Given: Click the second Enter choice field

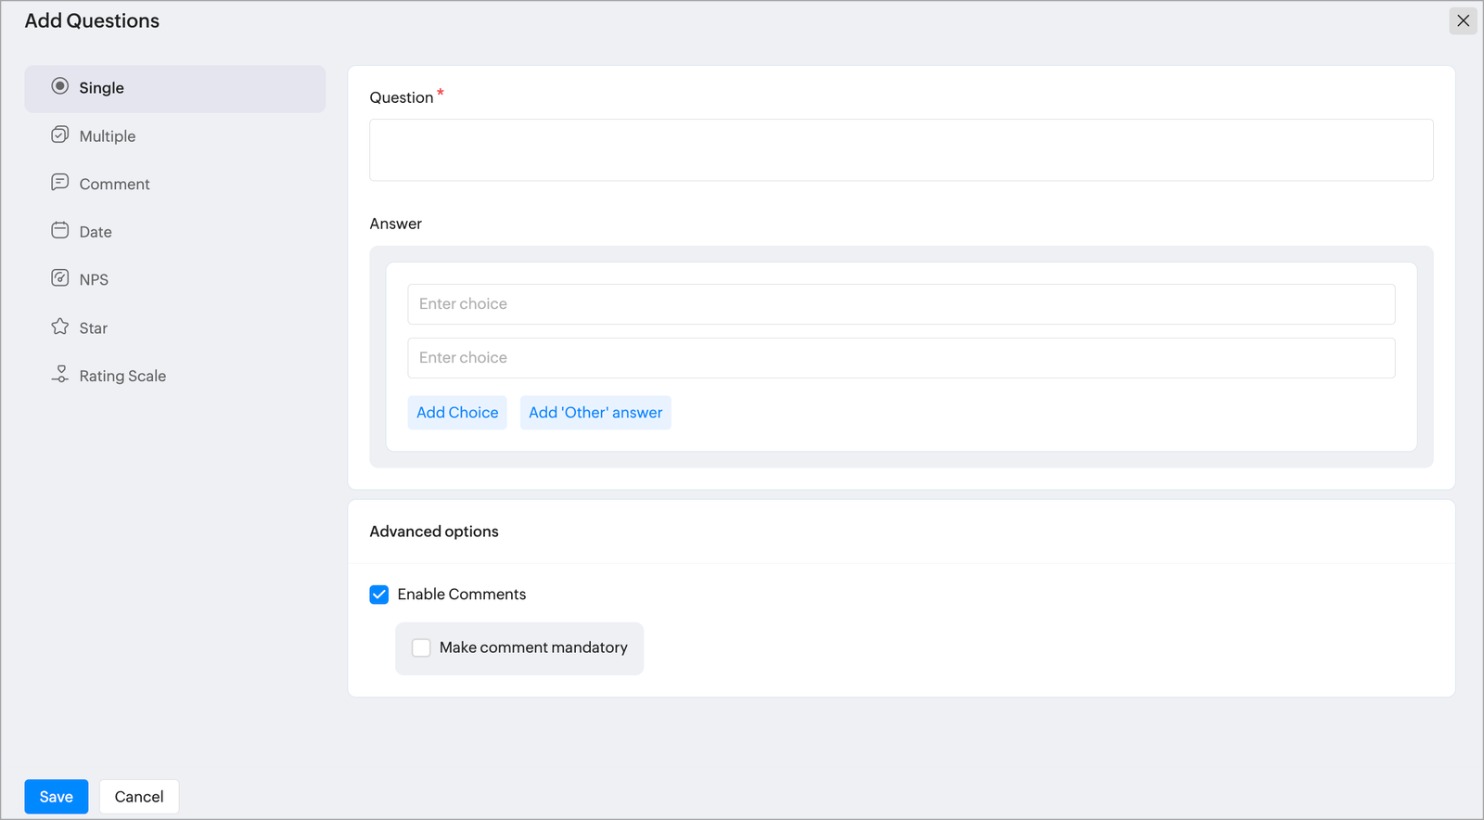Looking at the screenshot, I should 900,358.
